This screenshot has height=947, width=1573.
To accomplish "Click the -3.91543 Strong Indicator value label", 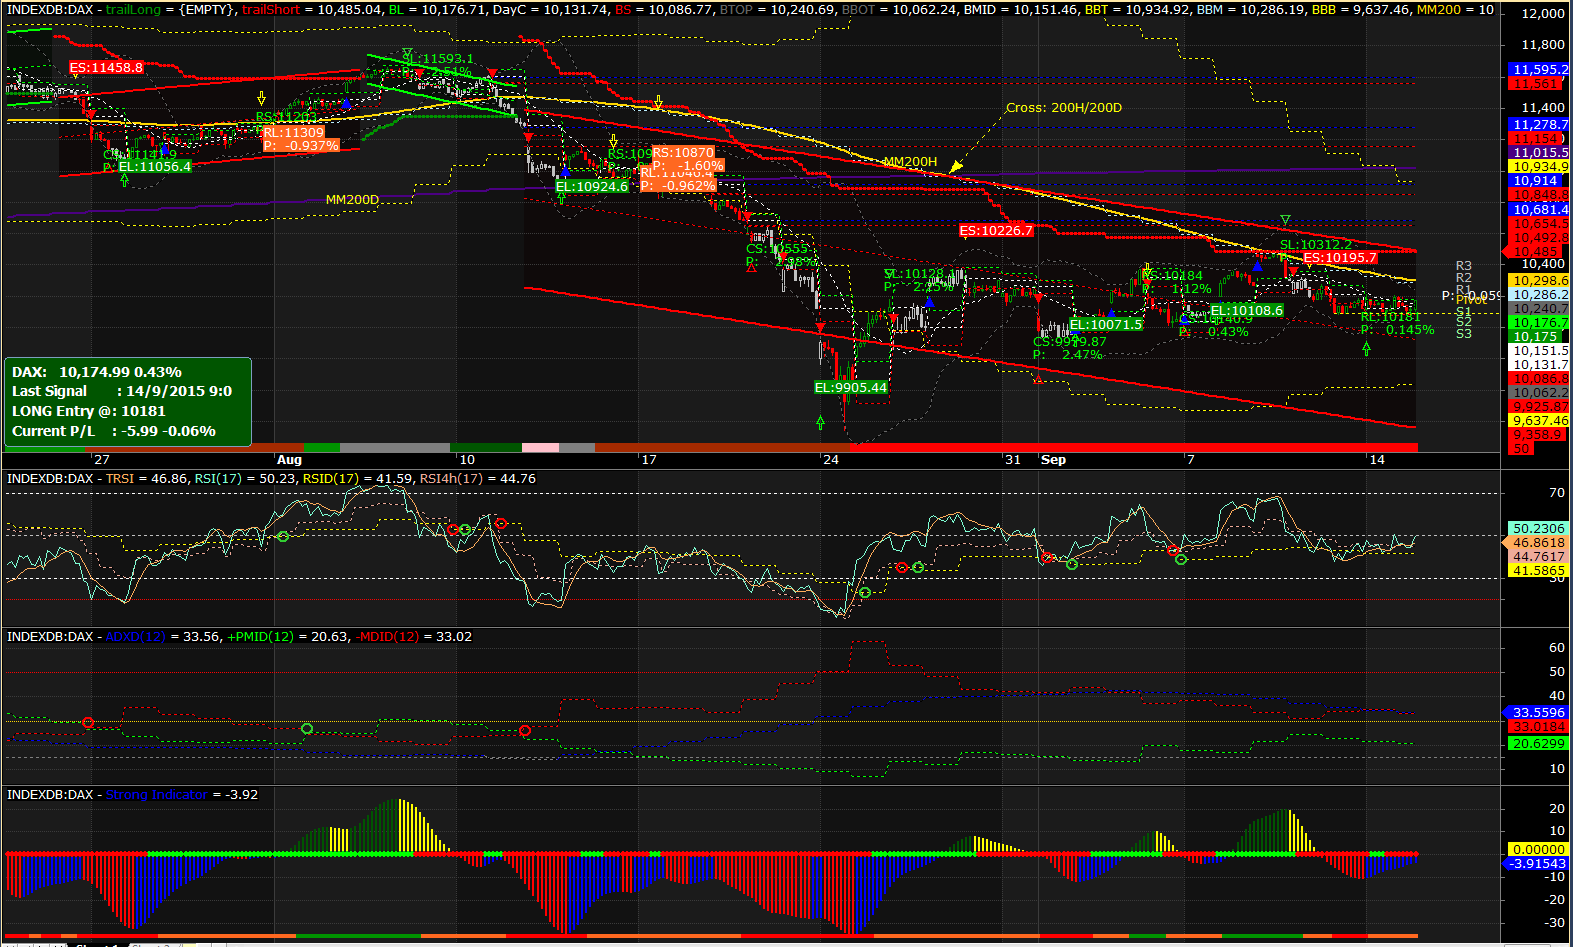I will click(x=1538, y=864).
